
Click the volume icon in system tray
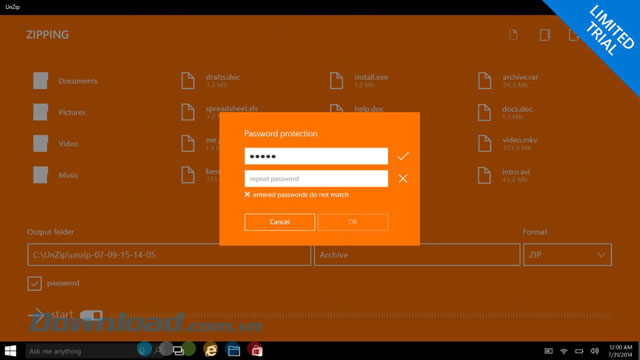click(595, 351)
